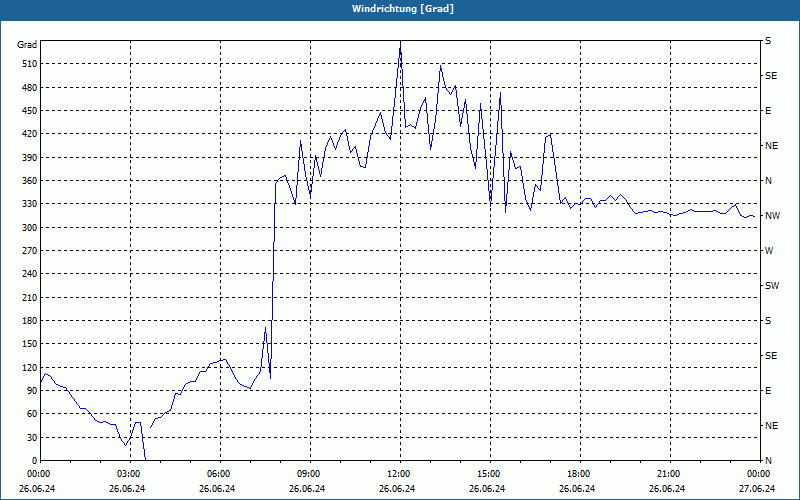Screen dimensions: 800x500
Task: Click the E label level with 90
Action: tap(768, 390)
